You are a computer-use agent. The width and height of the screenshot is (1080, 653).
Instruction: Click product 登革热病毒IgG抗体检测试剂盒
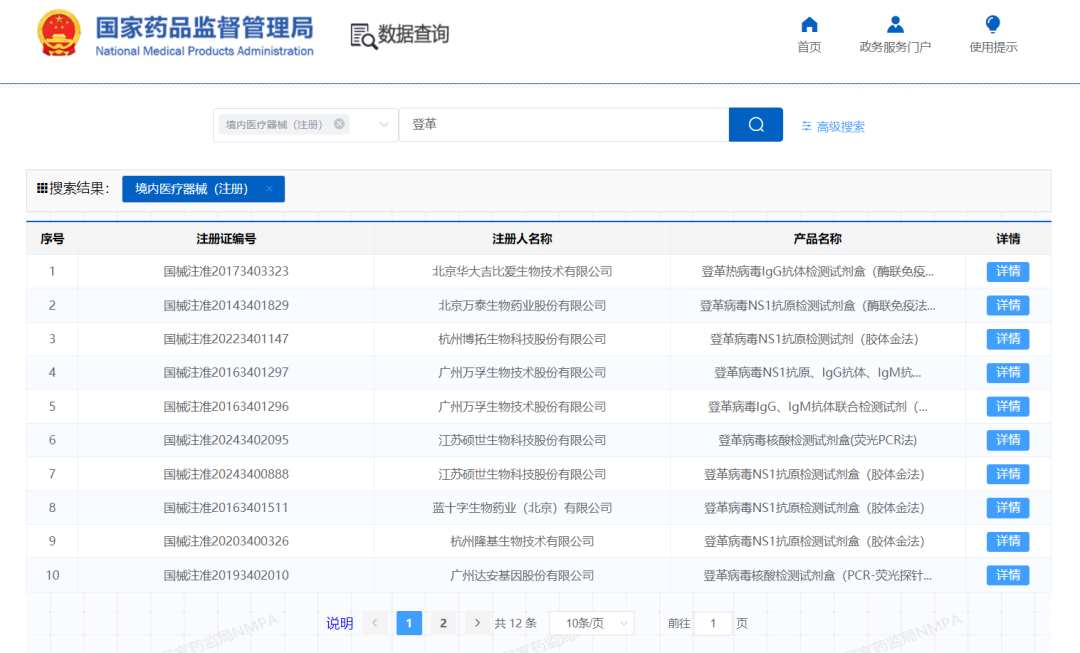point(818,271)
